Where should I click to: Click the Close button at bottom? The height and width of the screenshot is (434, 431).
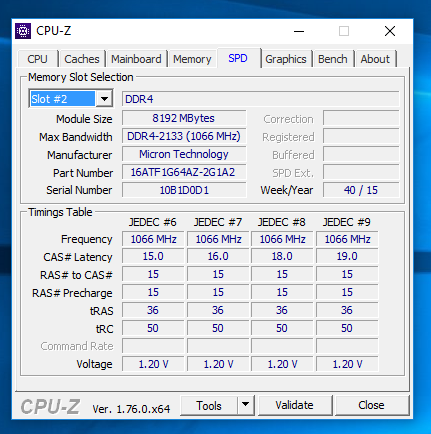[x=371, y=405]
